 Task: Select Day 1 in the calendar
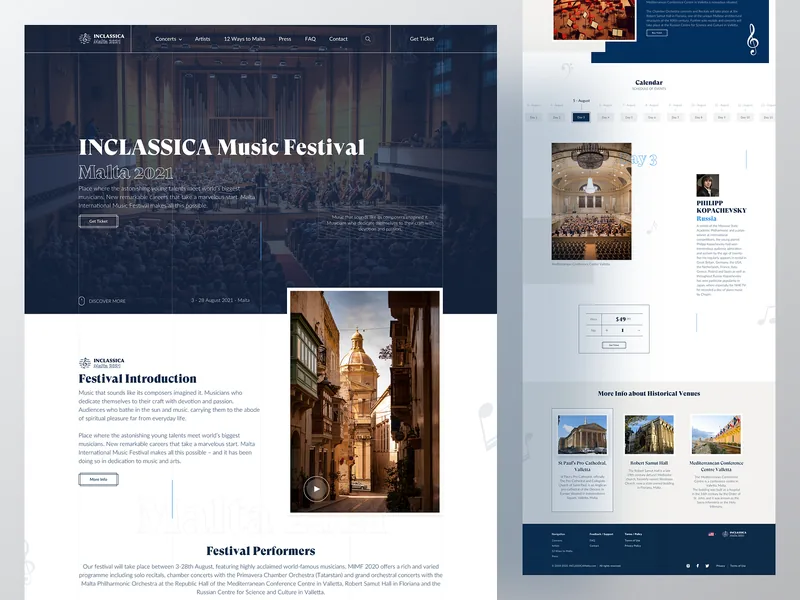click(534, 117)
